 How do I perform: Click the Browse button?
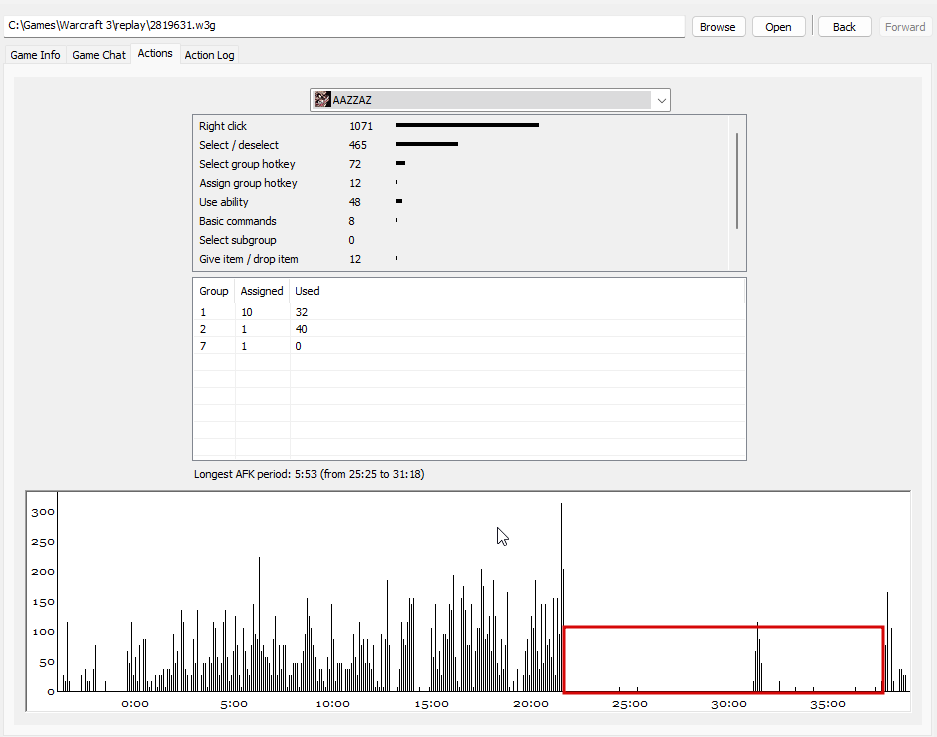tap(718, 27)
